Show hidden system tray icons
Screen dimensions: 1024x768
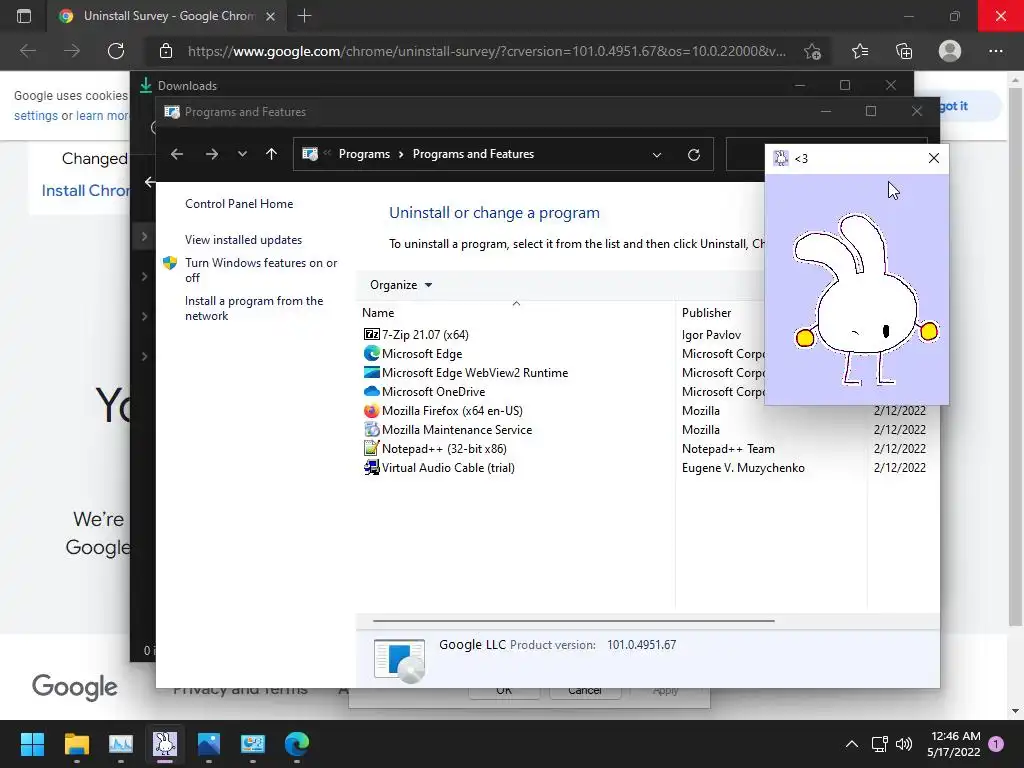coord(852,744)
